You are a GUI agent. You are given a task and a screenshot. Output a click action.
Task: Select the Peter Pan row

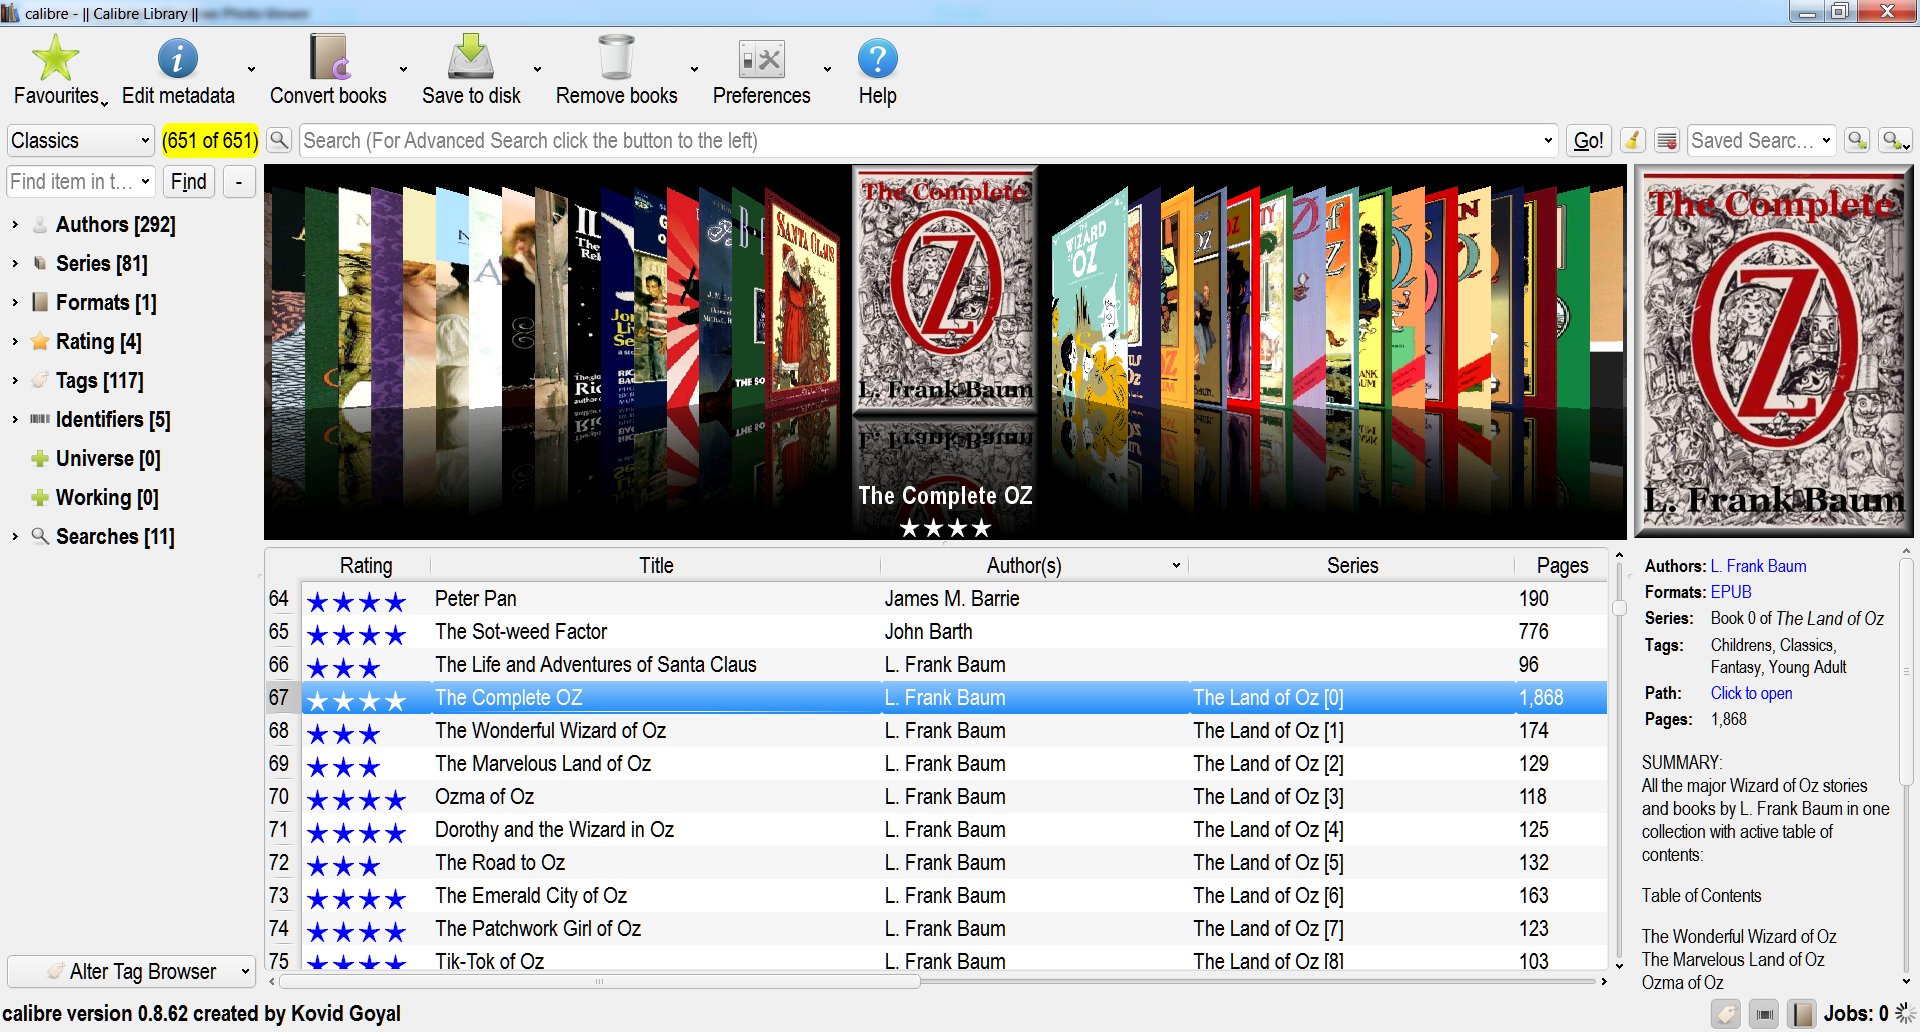click(936, 599)
